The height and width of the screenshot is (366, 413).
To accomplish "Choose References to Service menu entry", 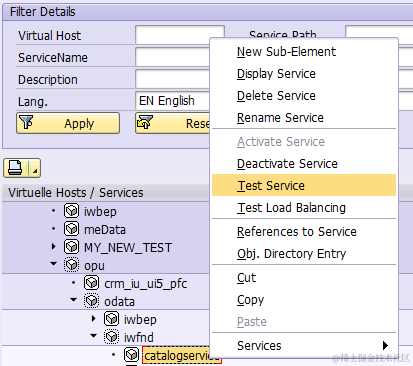I will tap(304, 232).
